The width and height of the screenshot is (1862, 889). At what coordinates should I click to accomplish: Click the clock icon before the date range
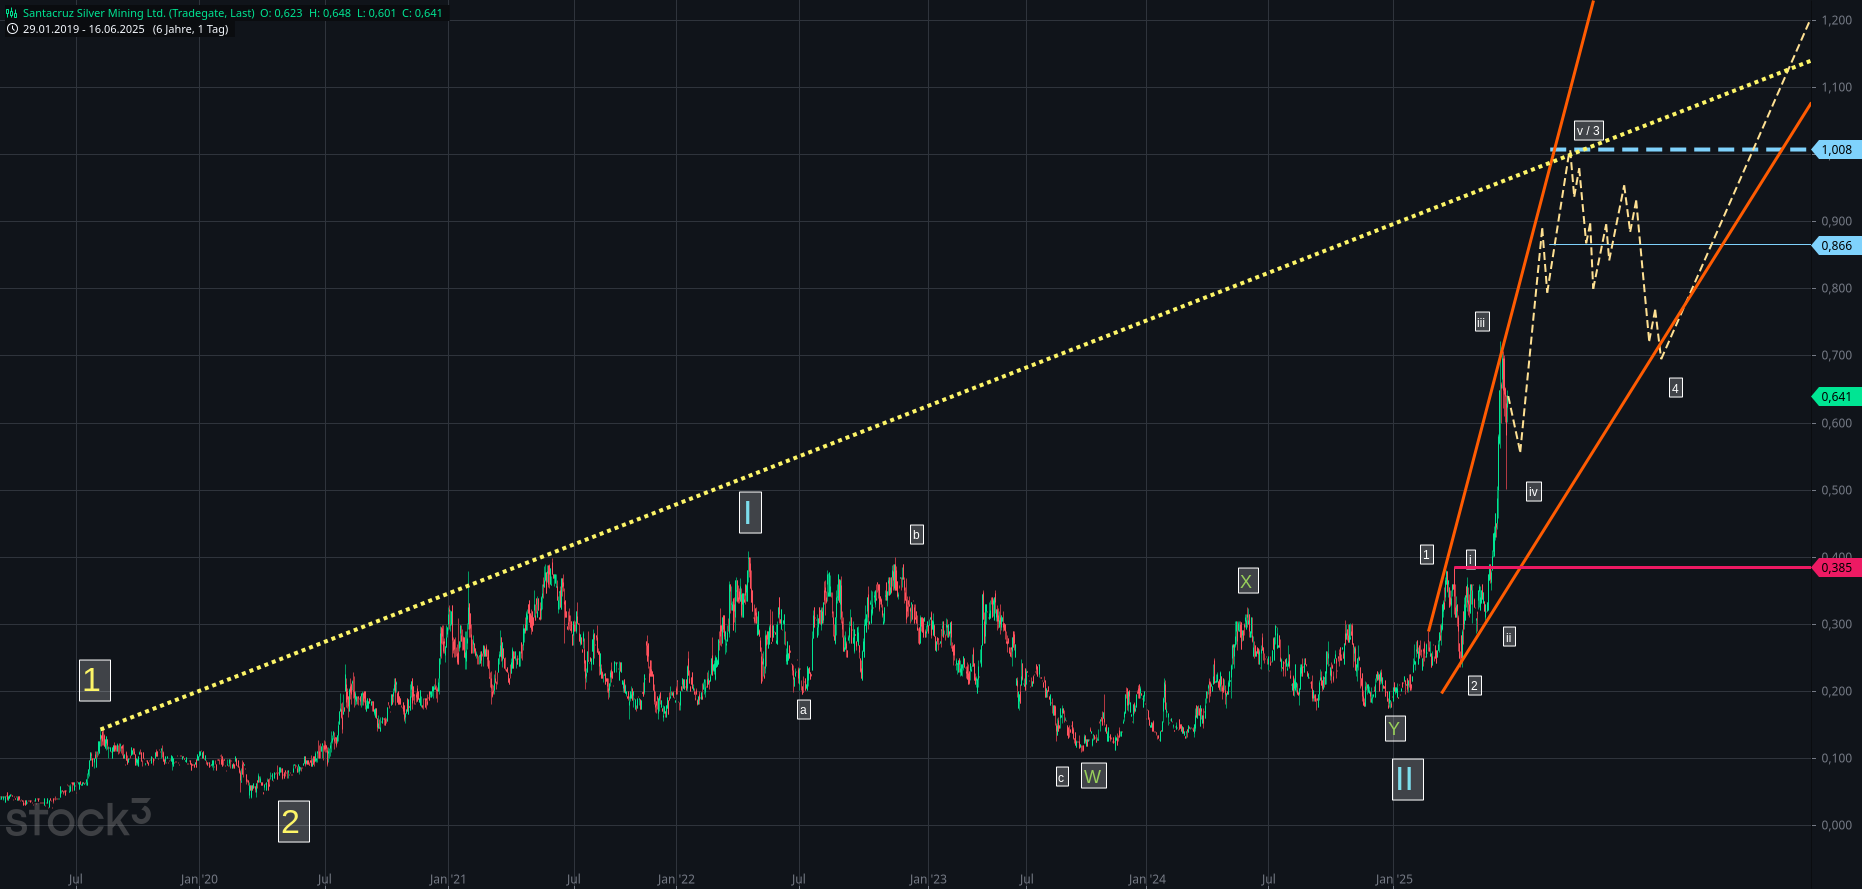pos(12,29)
